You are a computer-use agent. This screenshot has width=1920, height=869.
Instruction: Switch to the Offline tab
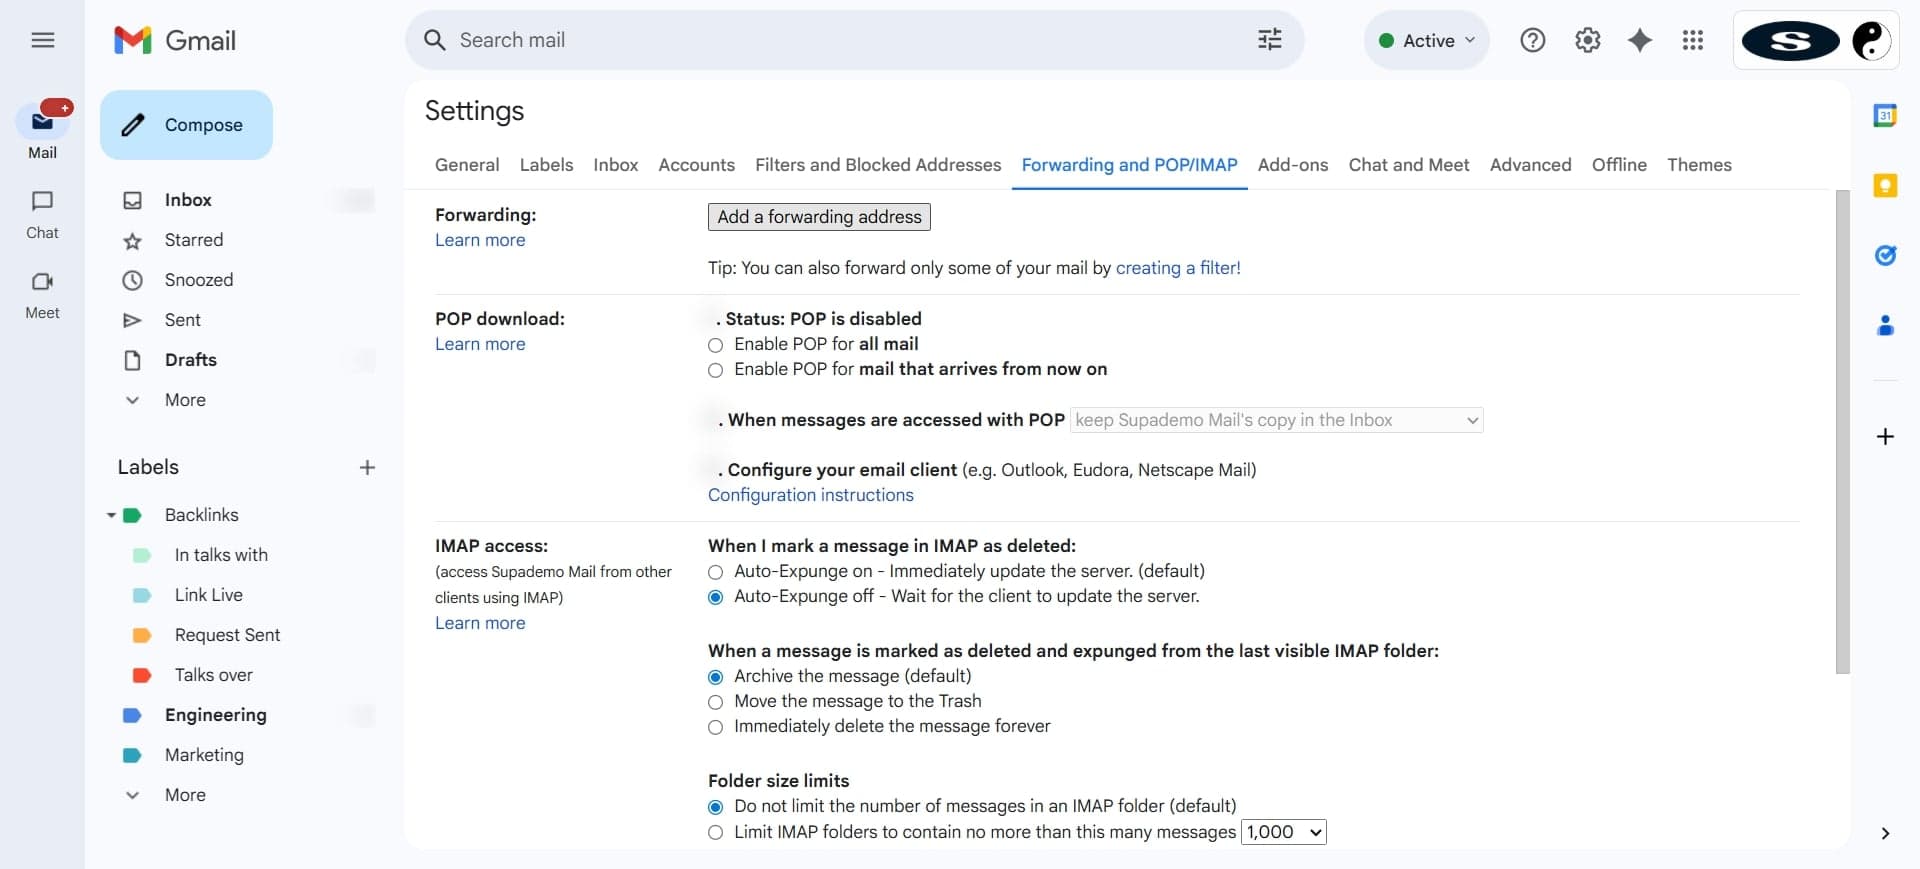click(1619, 165)
